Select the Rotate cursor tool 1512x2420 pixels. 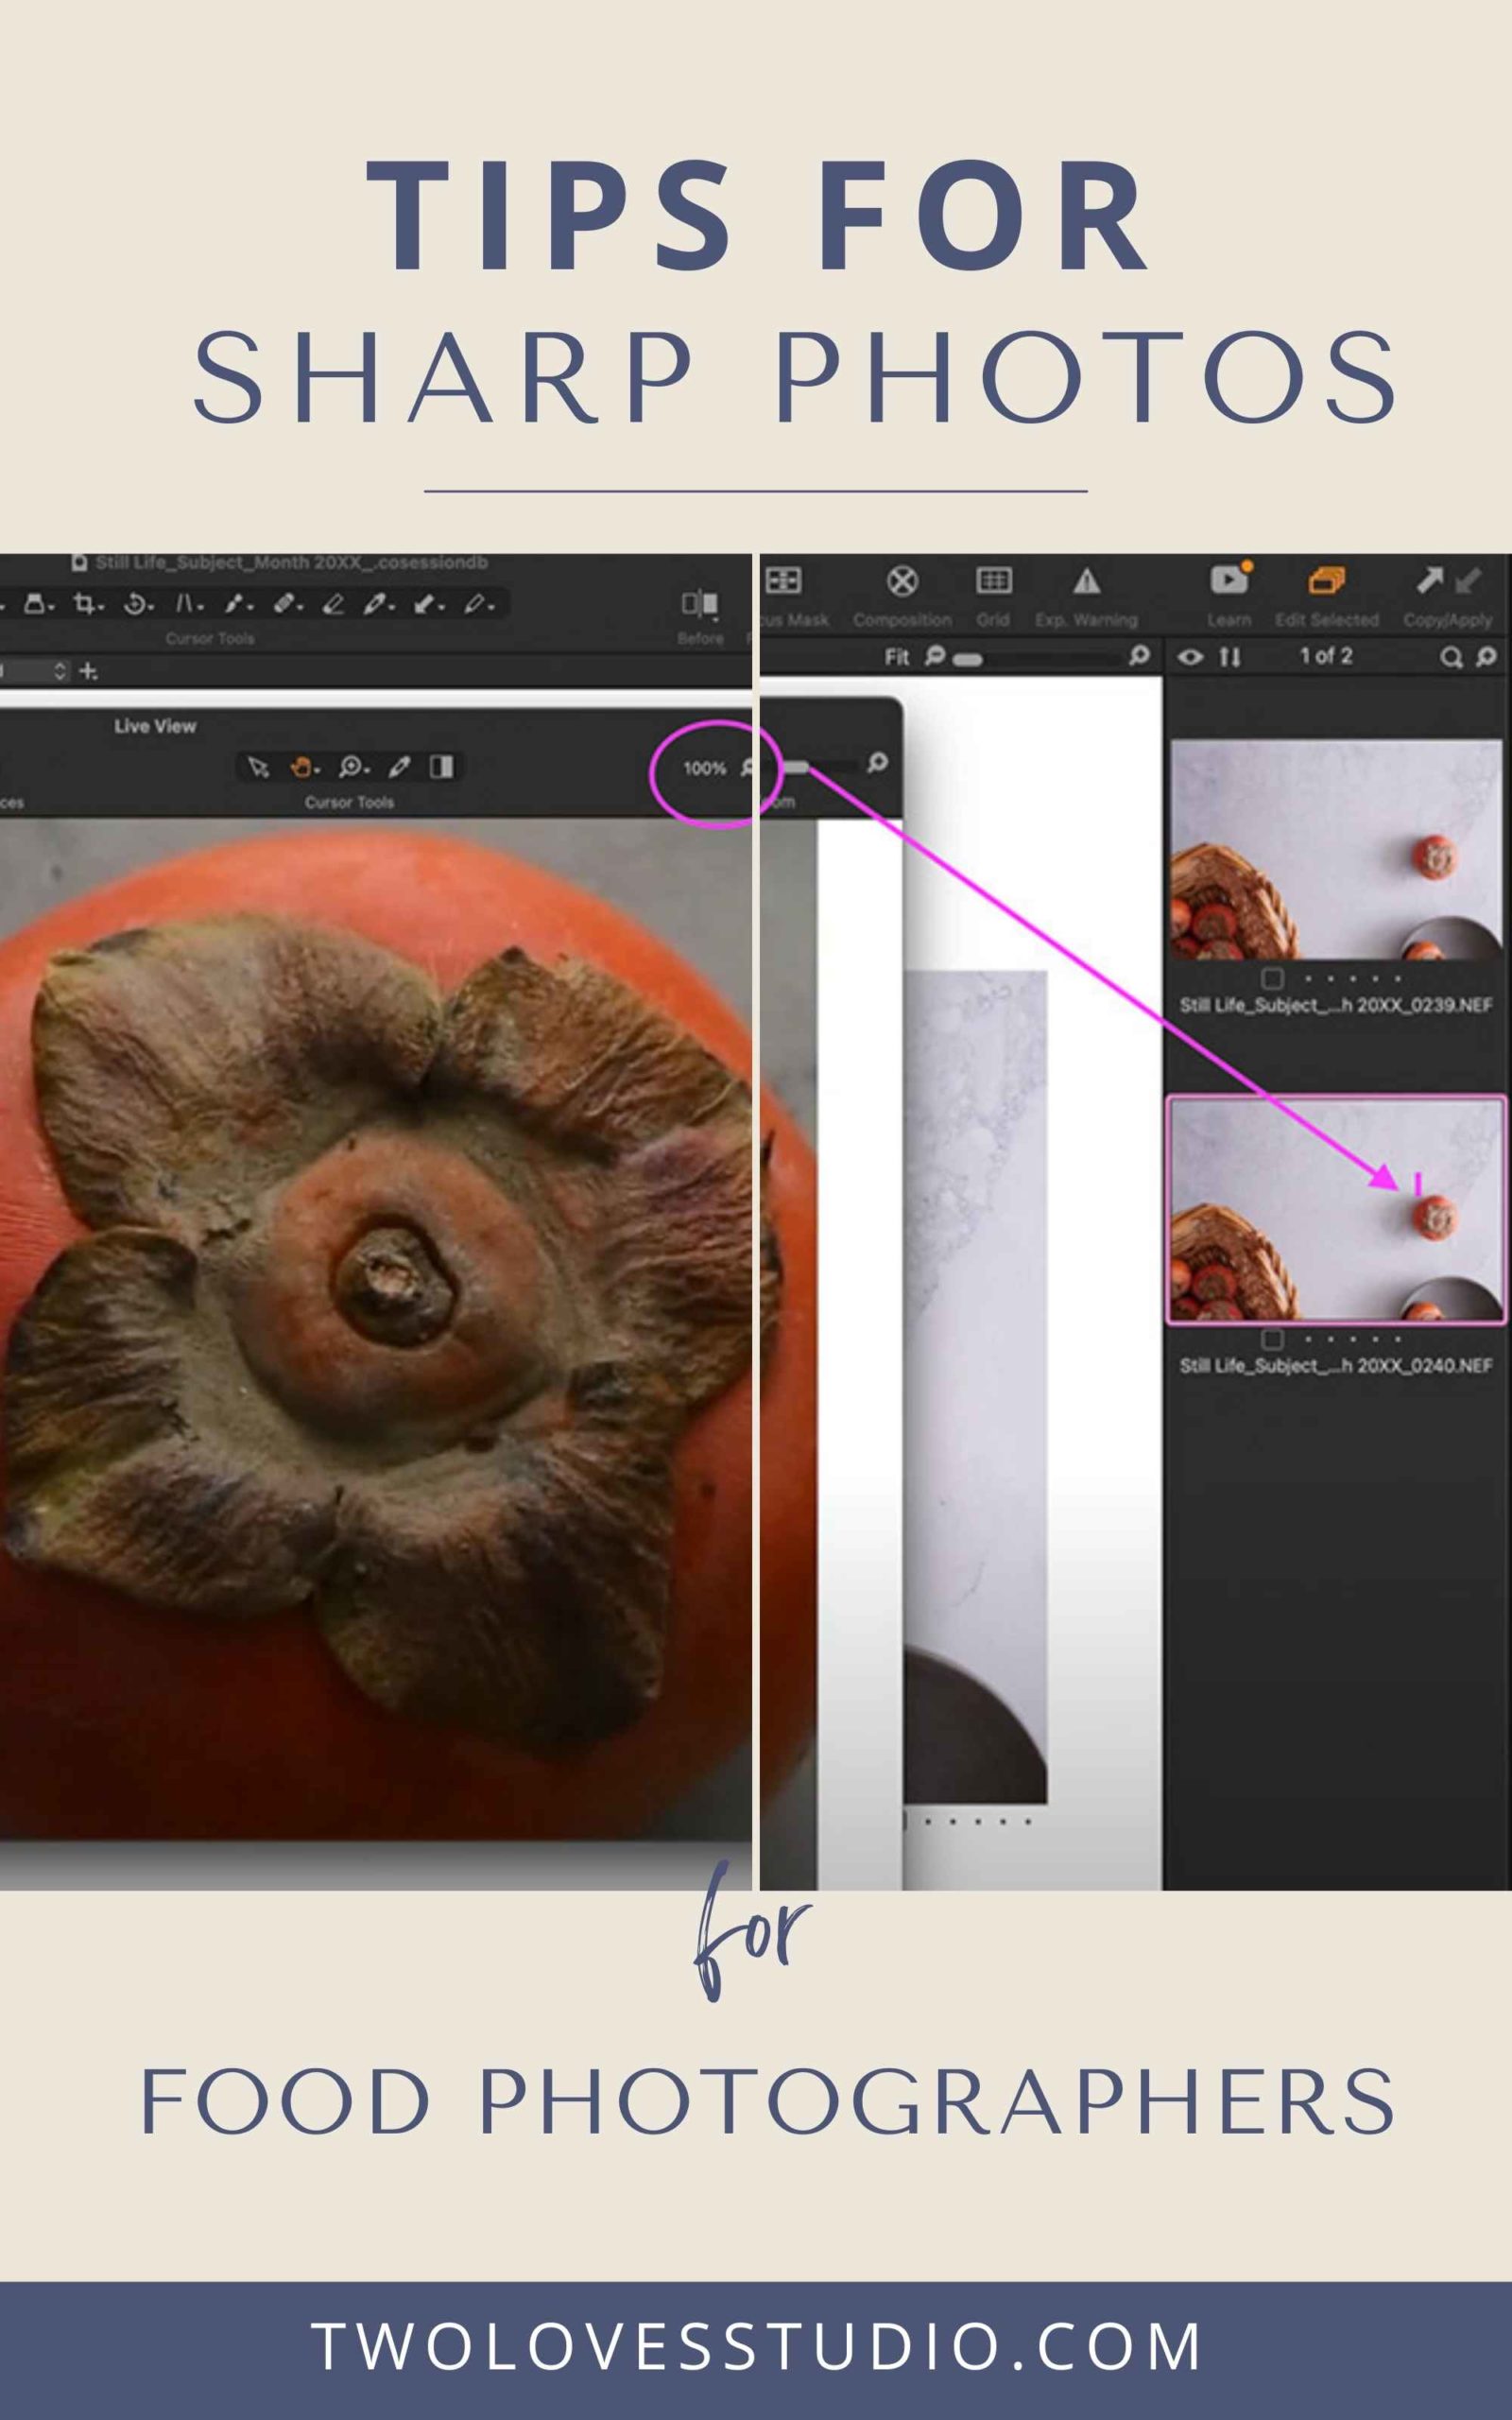tap(135, 604)
